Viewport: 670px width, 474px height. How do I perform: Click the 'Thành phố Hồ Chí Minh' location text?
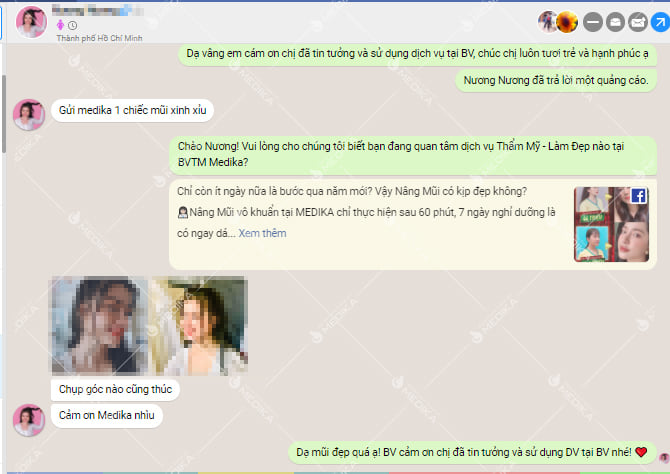coord(97,37)
